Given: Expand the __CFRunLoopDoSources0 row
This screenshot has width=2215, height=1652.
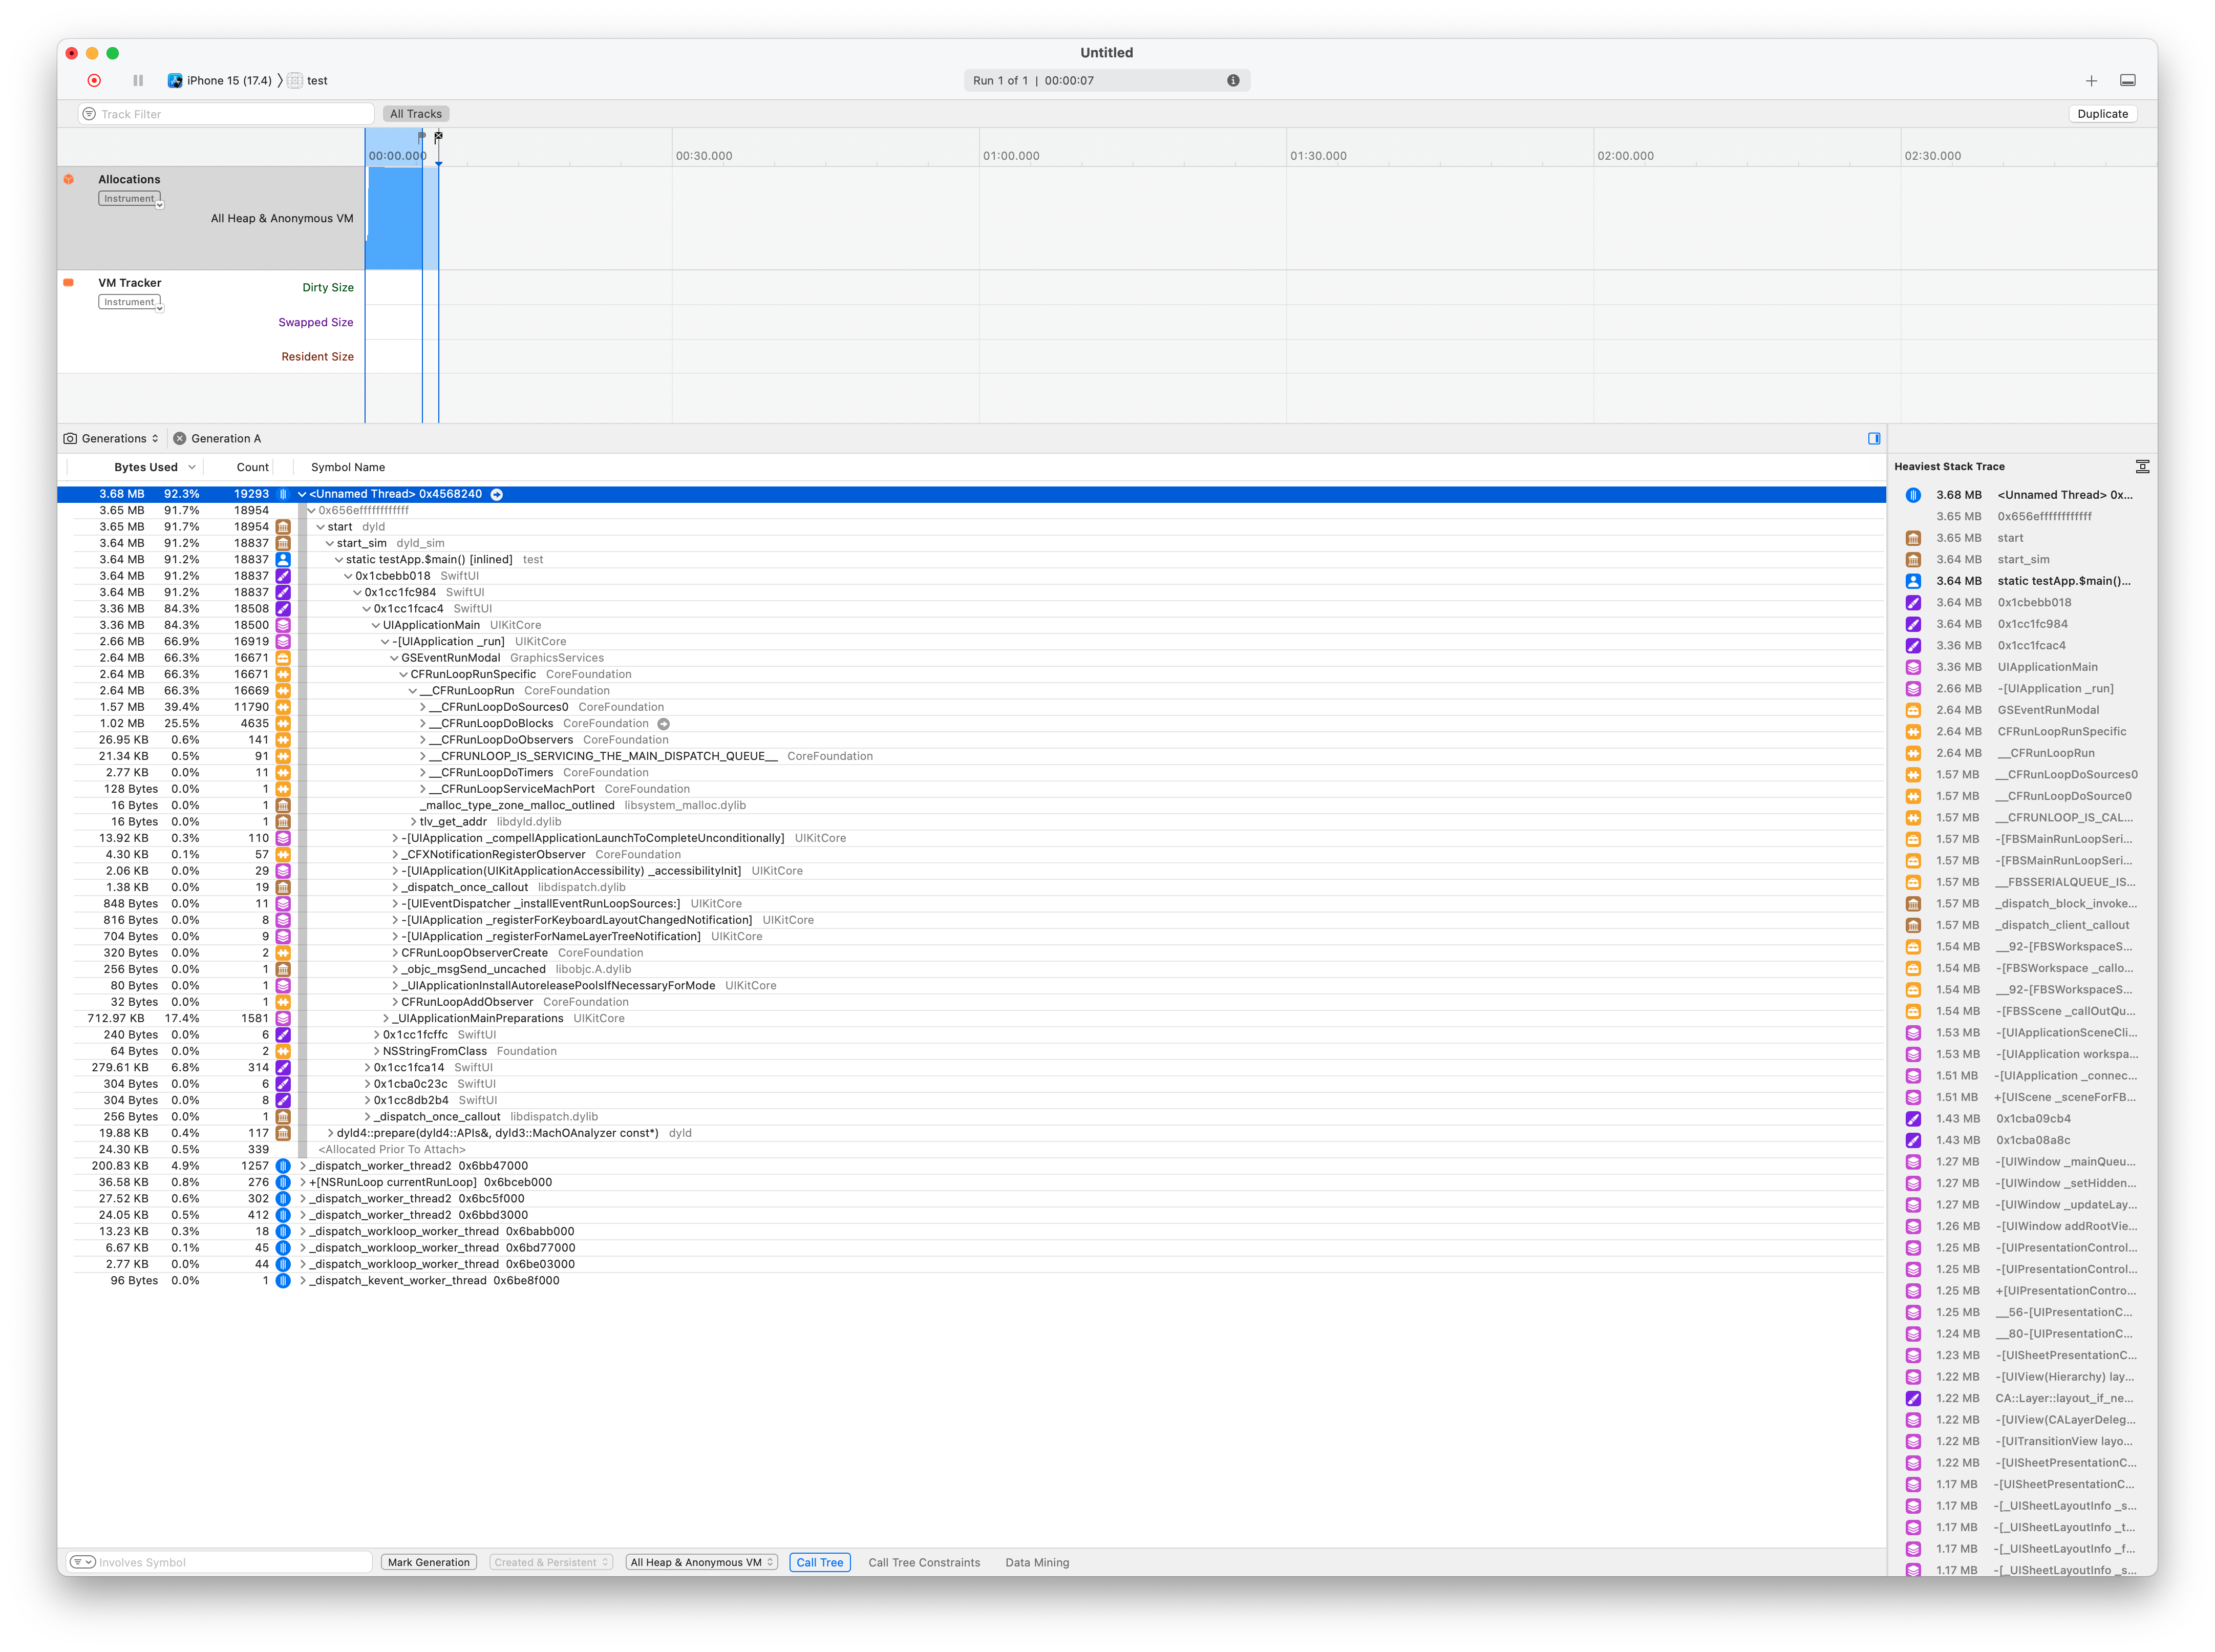Looking at the screenshot, I should coord(422,707).
